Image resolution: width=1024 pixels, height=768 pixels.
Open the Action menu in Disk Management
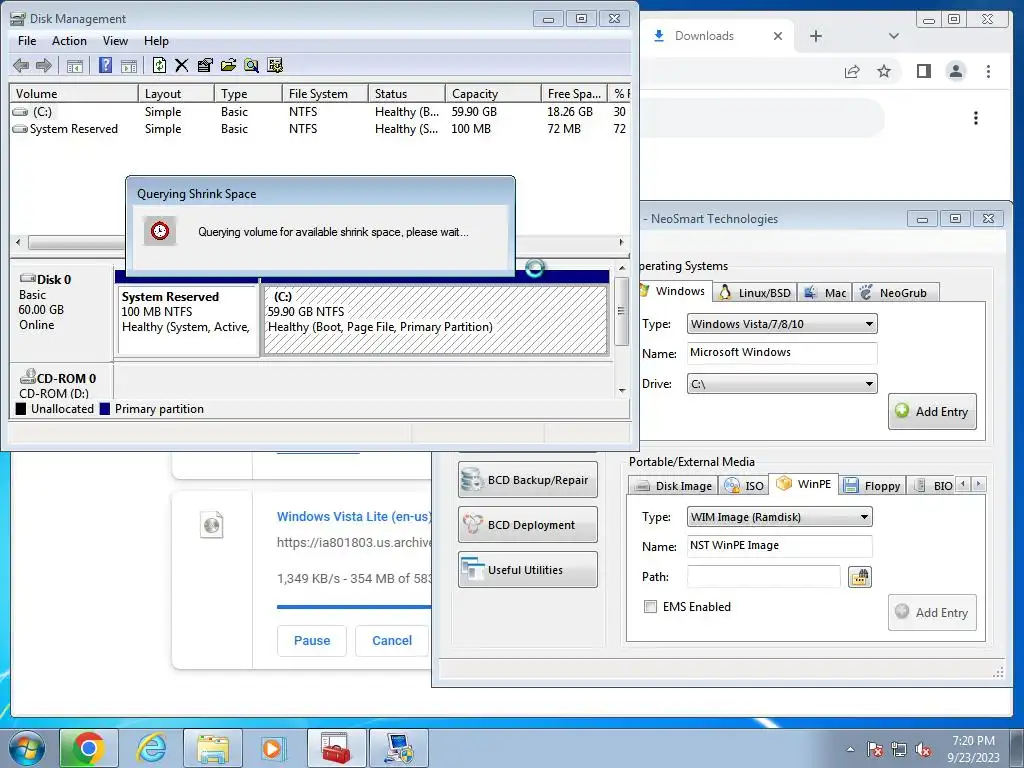tap(69, 40)
